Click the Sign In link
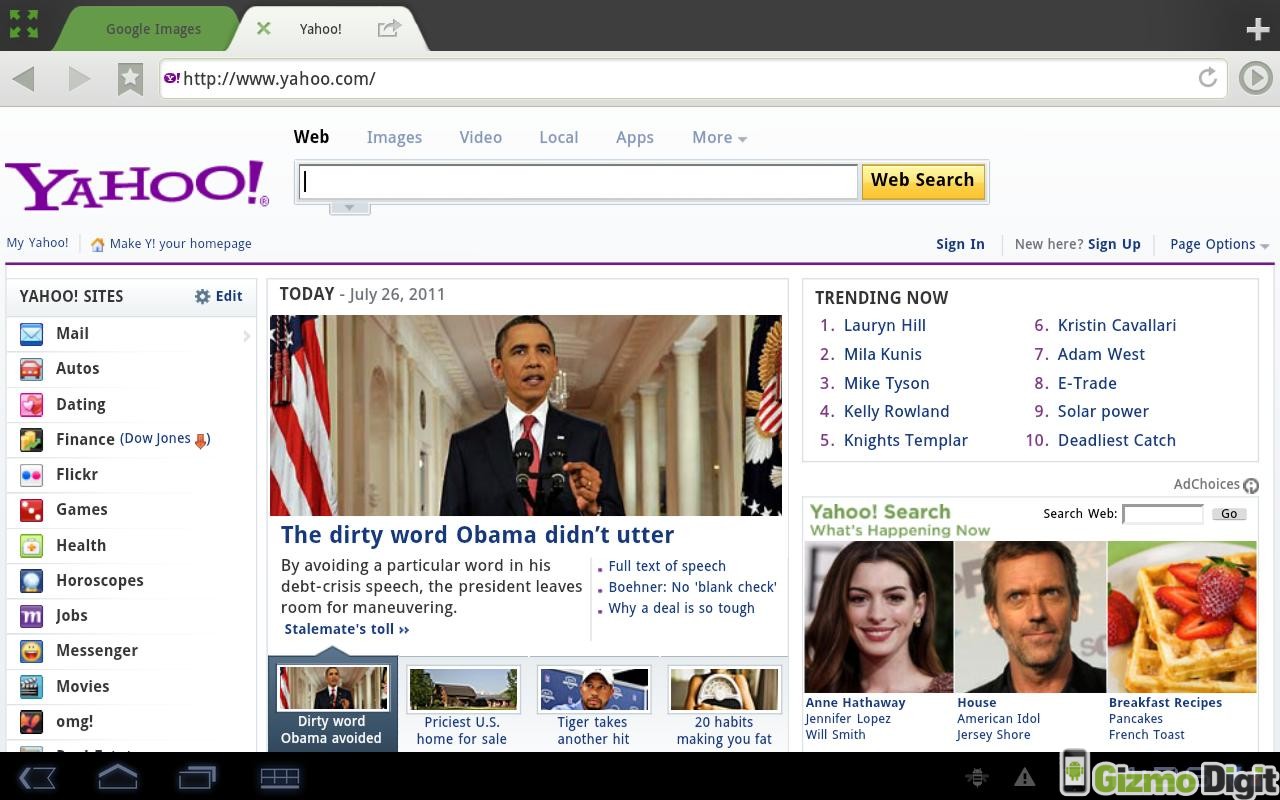The width and height of the screenshot is (1280, 800). click(960, 244)
